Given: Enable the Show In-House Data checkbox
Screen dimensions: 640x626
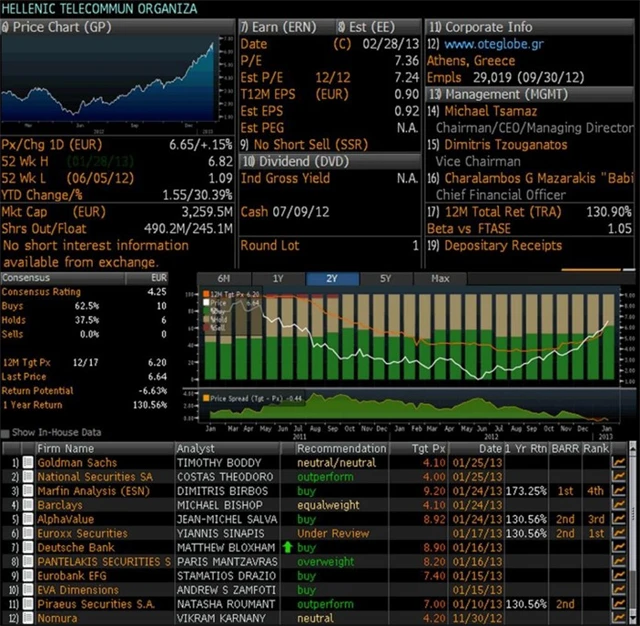Looking at the screenshot, I should click(x=6, y=432).
